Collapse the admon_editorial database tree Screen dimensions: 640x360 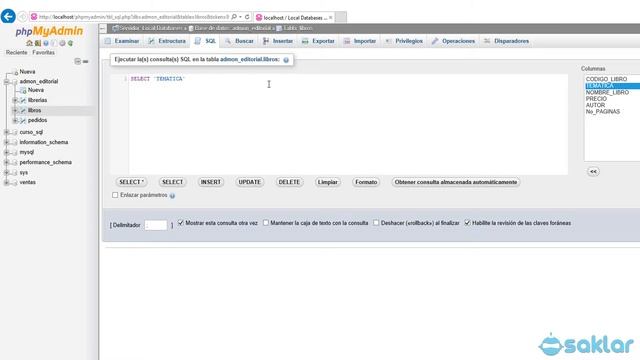click(x=7, y=82)
